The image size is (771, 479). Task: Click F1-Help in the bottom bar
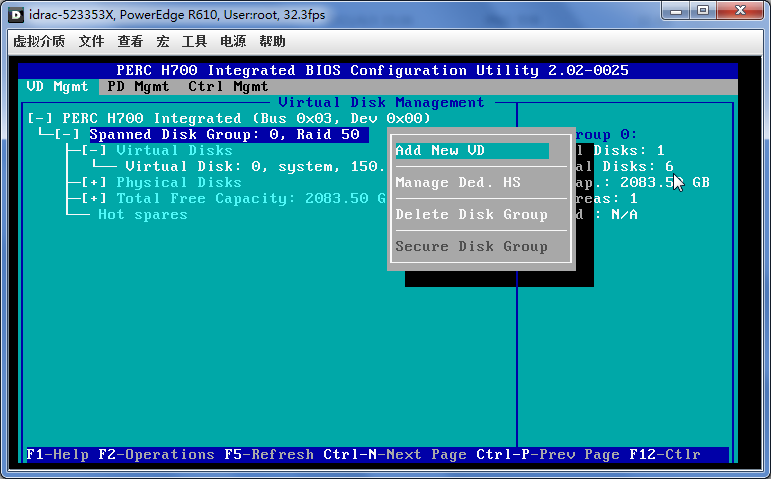[58, 454]
